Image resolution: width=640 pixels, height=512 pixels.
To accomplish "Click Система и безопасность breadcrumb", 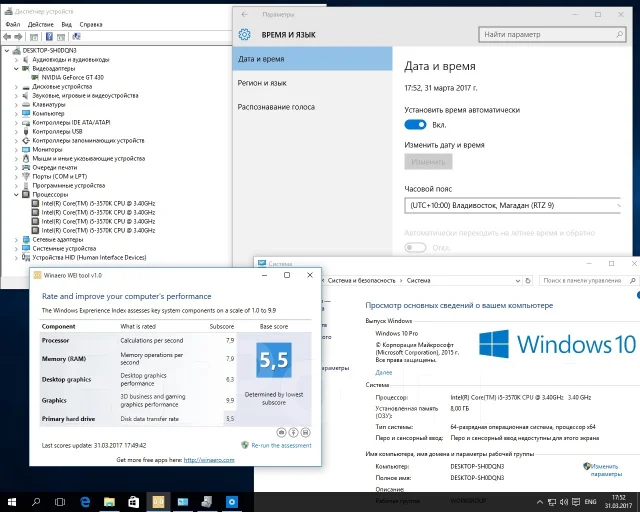I will (x=361, y=281).
